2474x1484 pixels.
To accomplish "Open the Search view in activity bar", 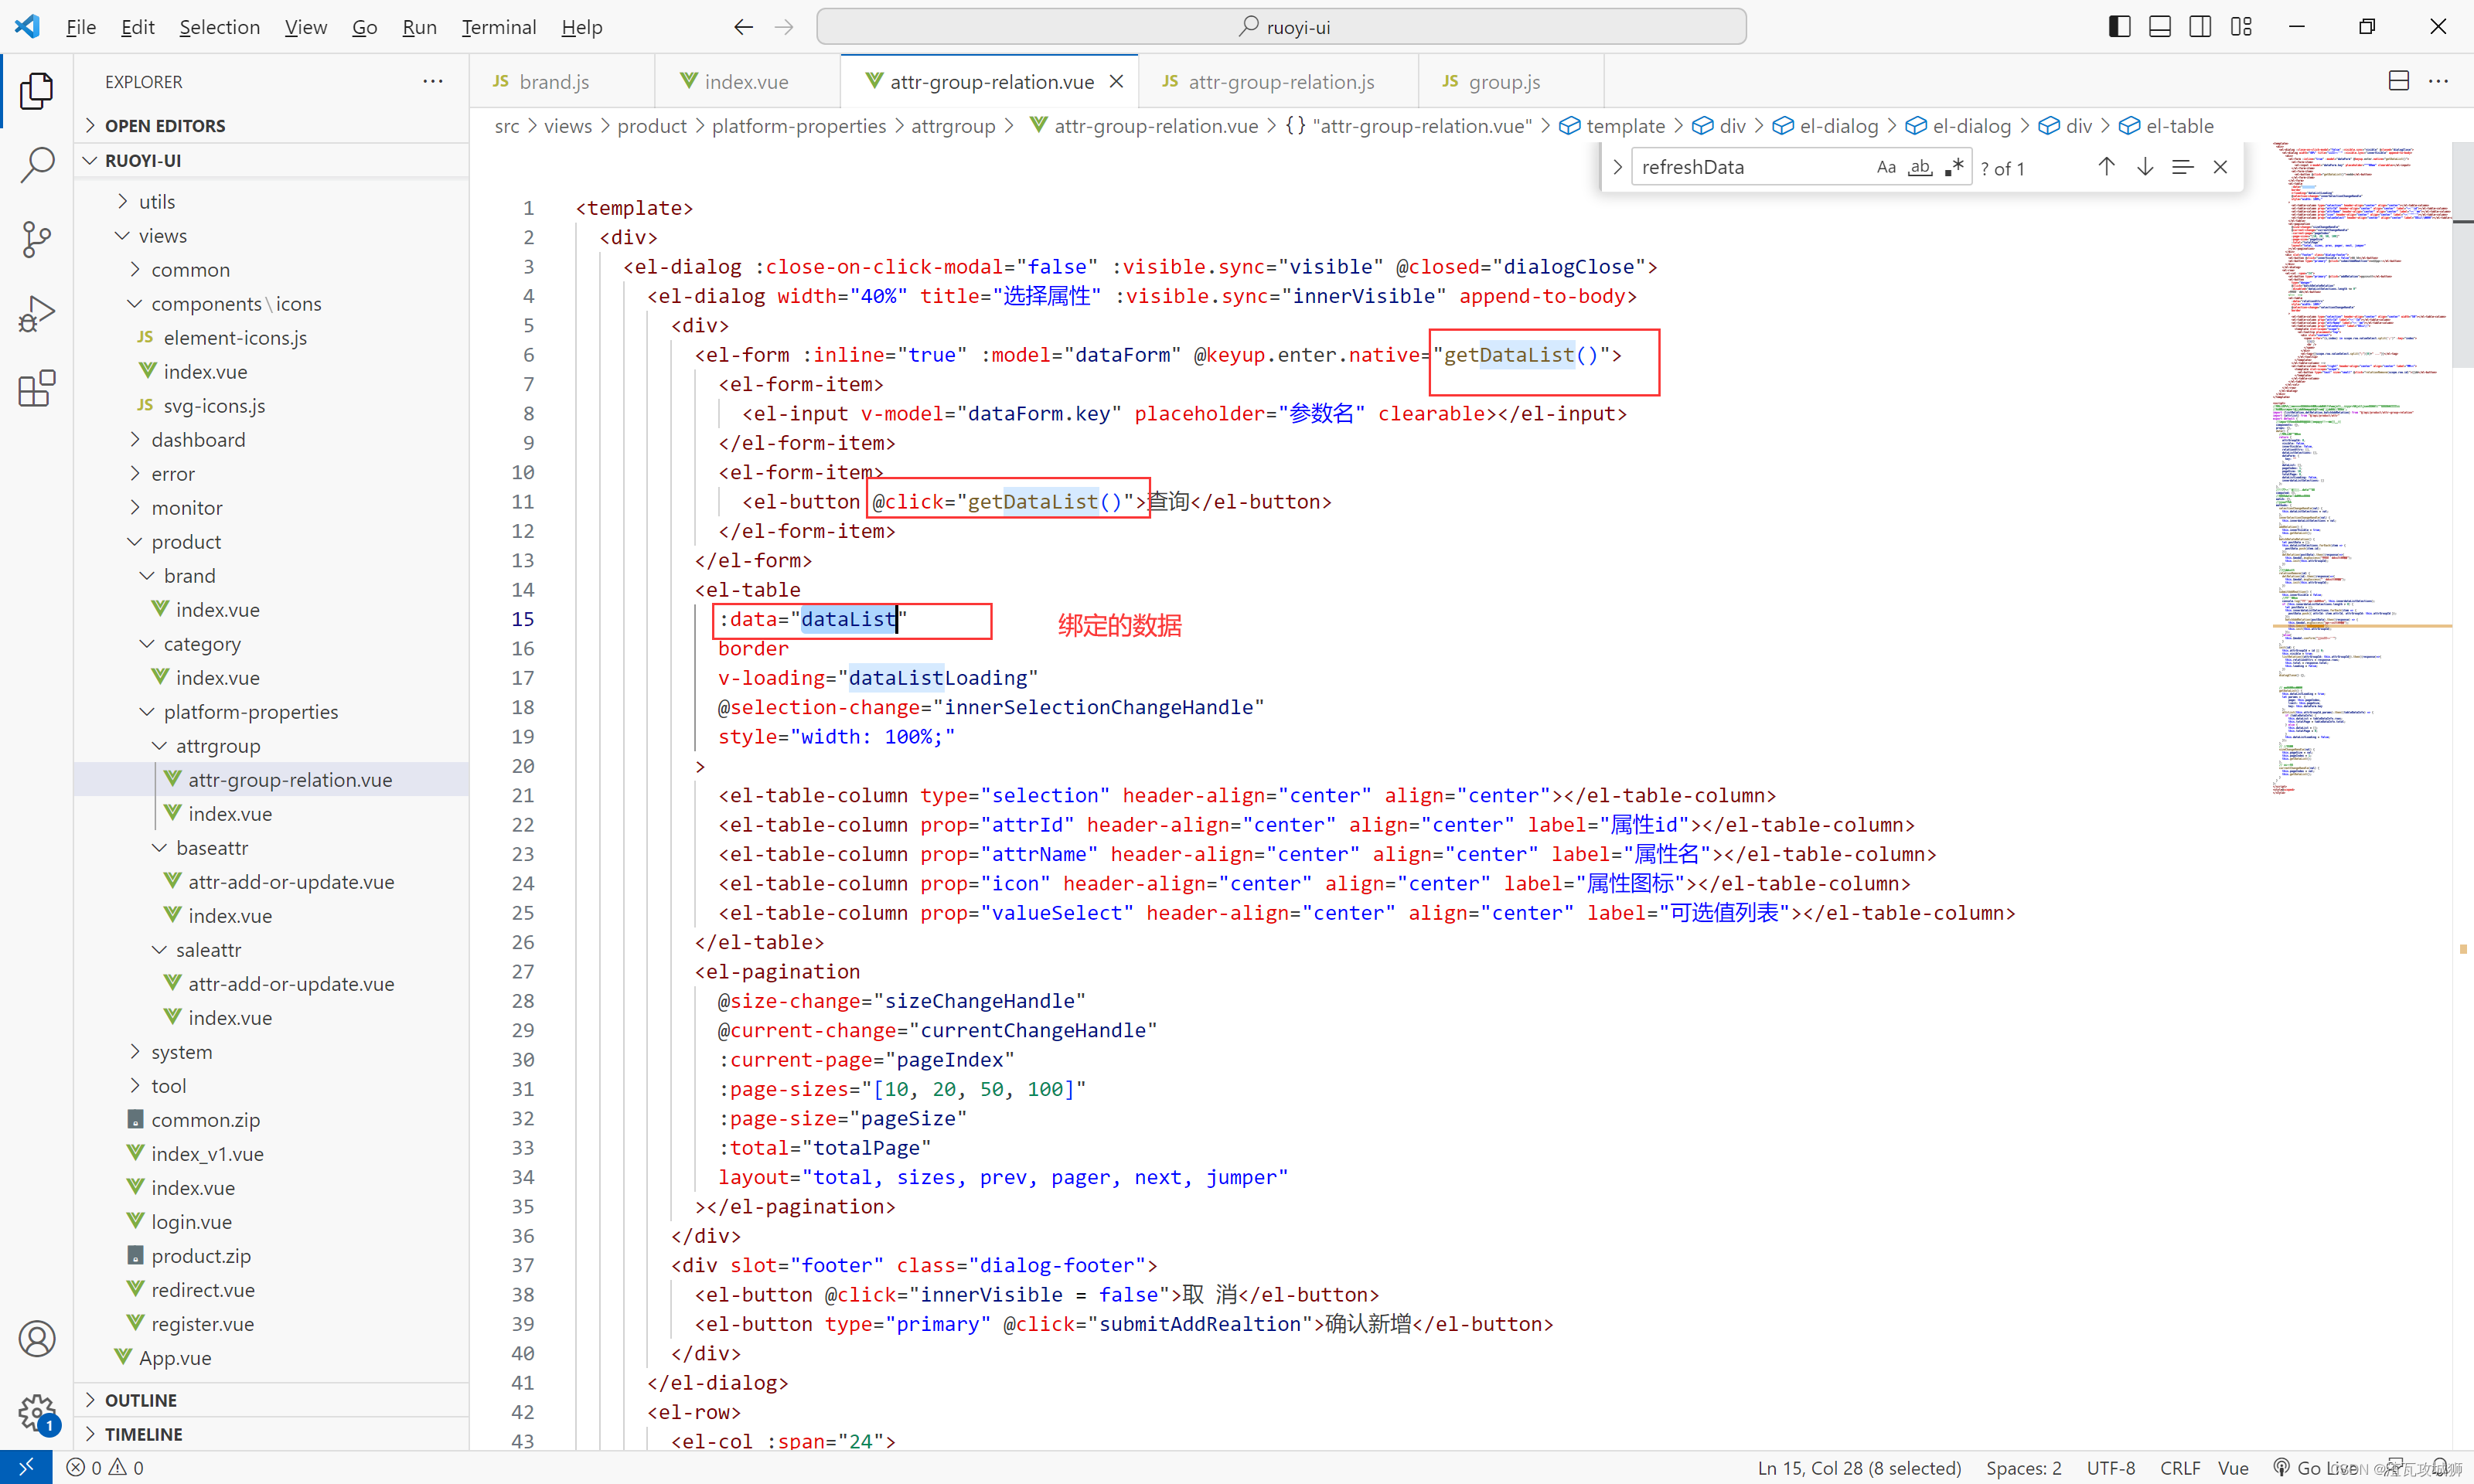I will (37, 165).
